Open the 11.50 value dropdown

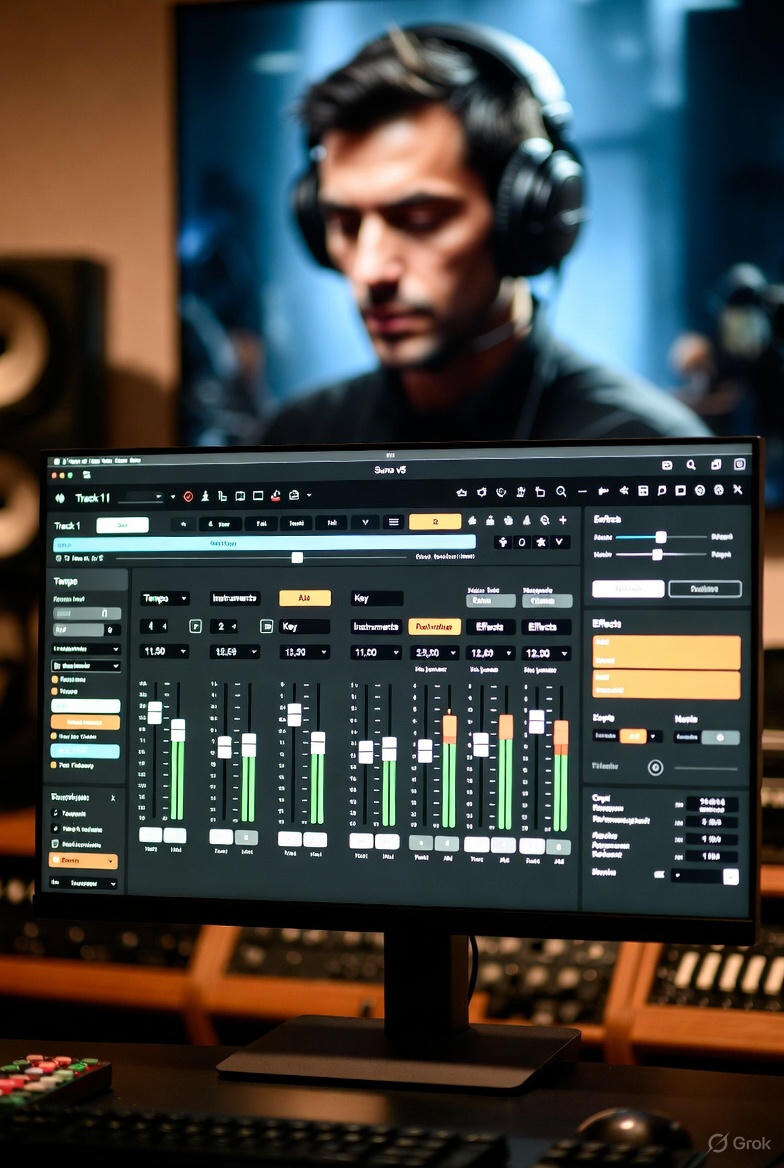tap(165, 652)
